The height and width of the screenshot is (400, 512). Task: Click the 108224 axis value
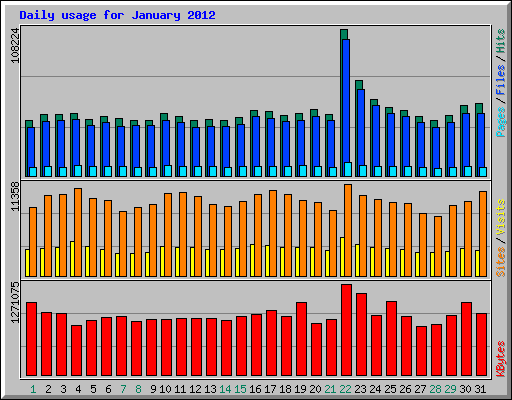15,46
